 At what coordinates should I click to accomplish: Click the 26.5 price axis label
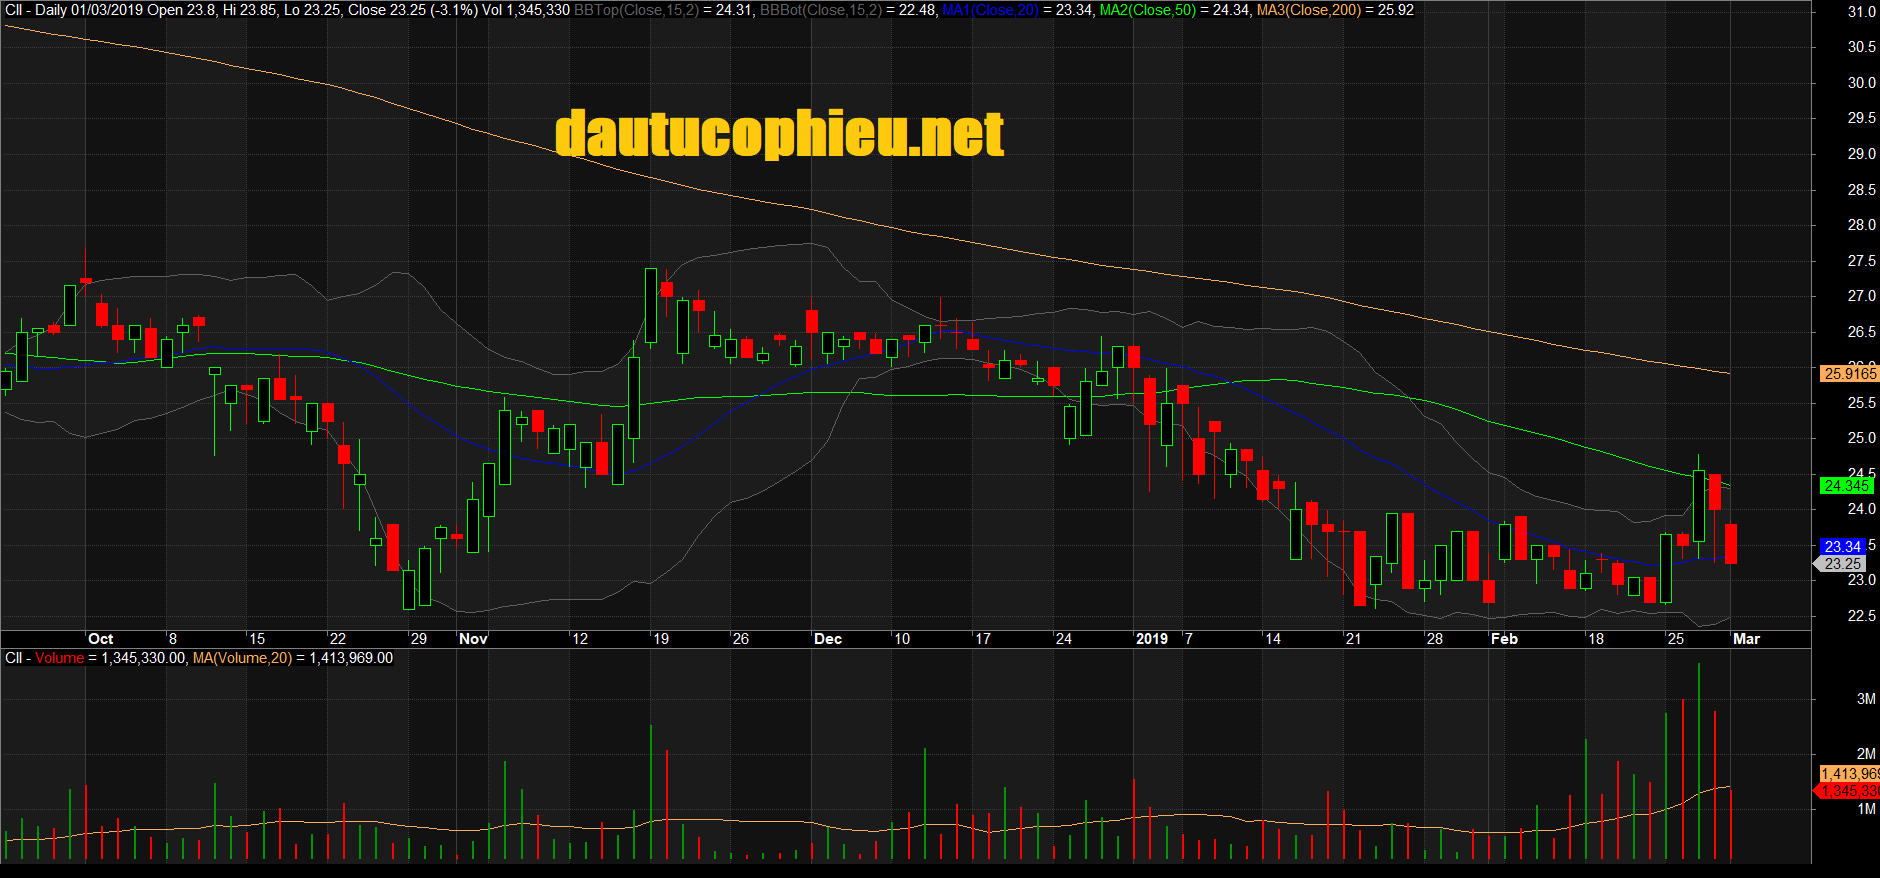pyautogui.click(x=1862, y=332)
